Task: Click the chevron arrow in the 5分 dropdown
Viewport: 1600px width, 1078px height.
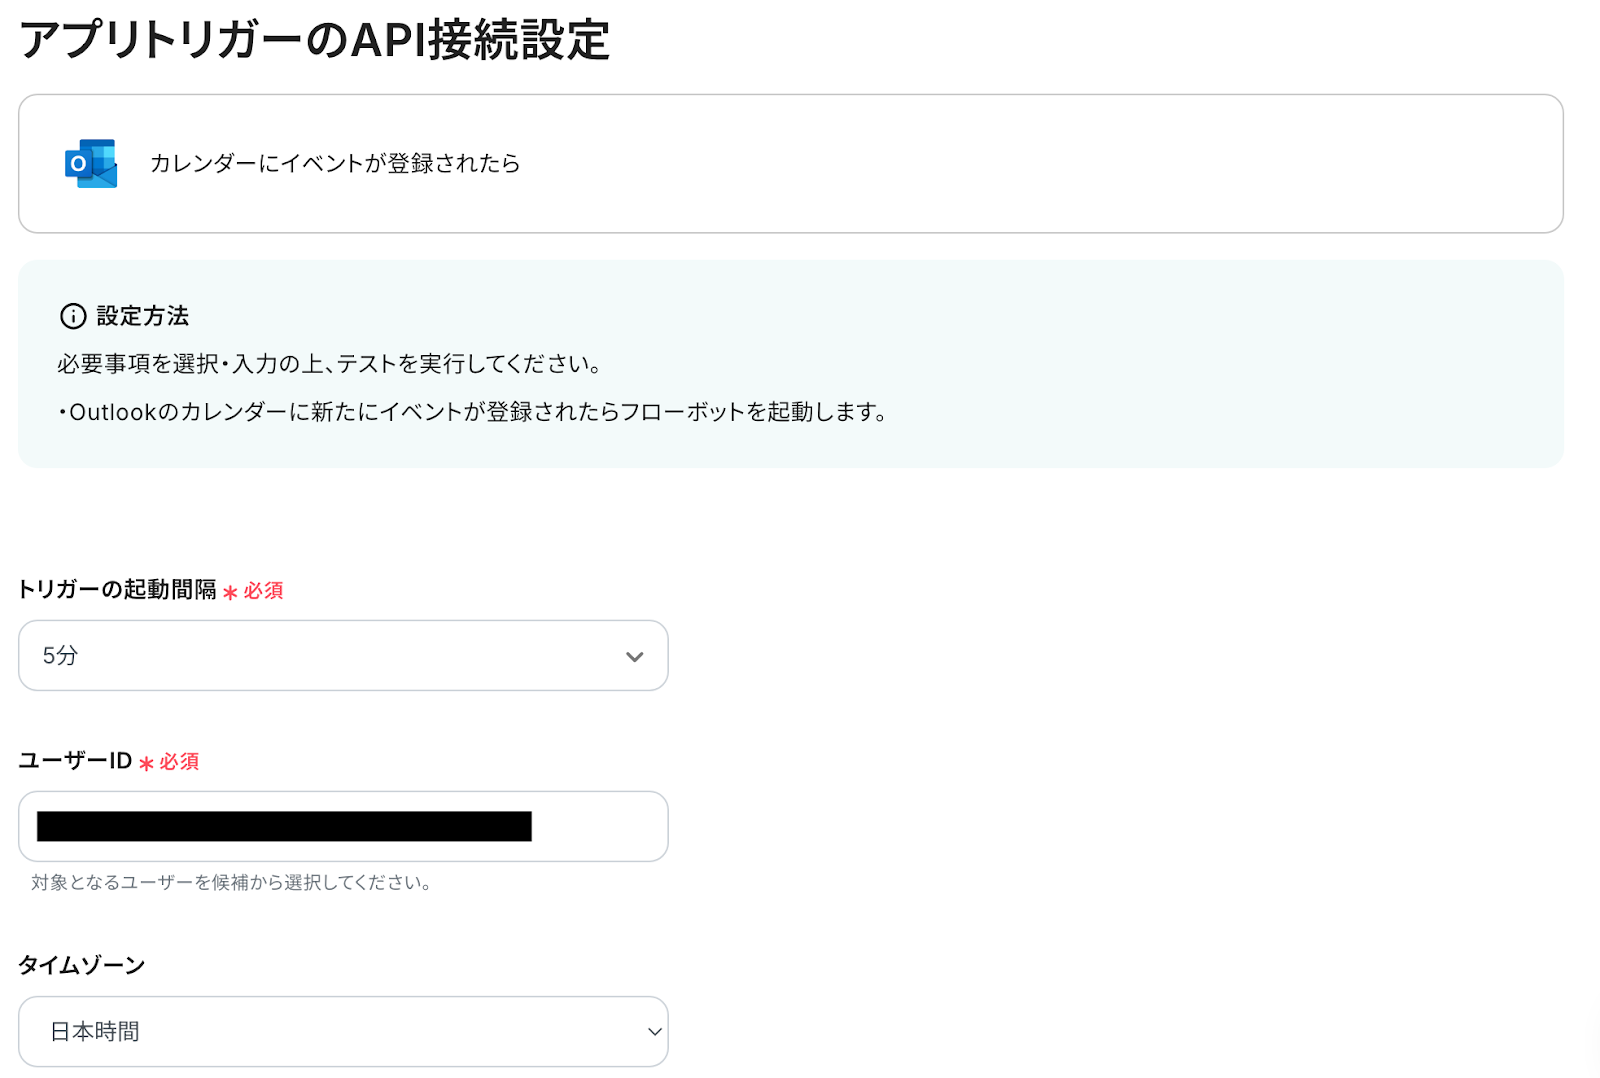Action: 634,656
